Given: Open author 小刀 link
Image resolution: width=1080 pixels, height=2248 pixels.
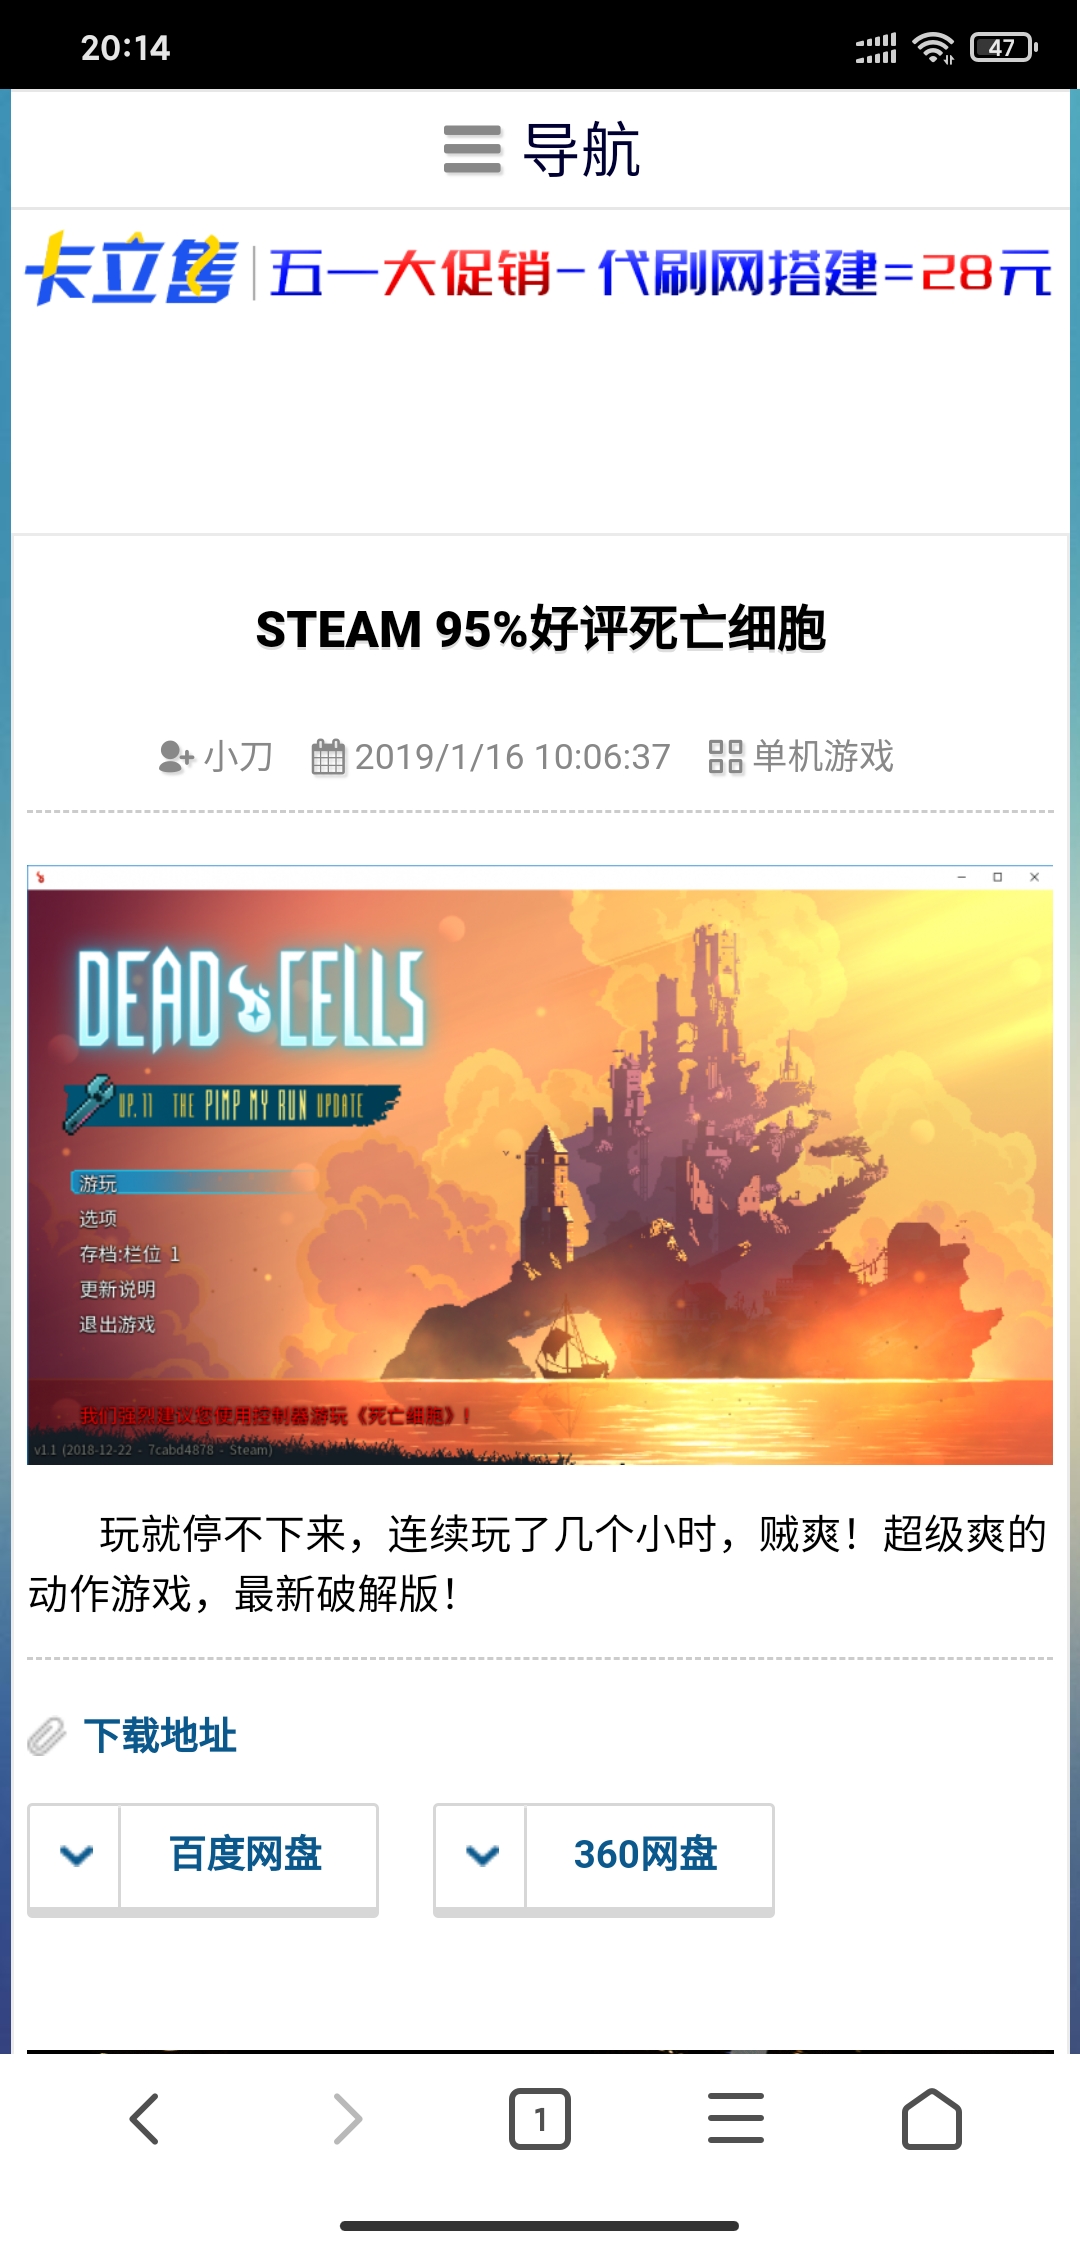Looking at the screenshot, I should pos(238,756).
